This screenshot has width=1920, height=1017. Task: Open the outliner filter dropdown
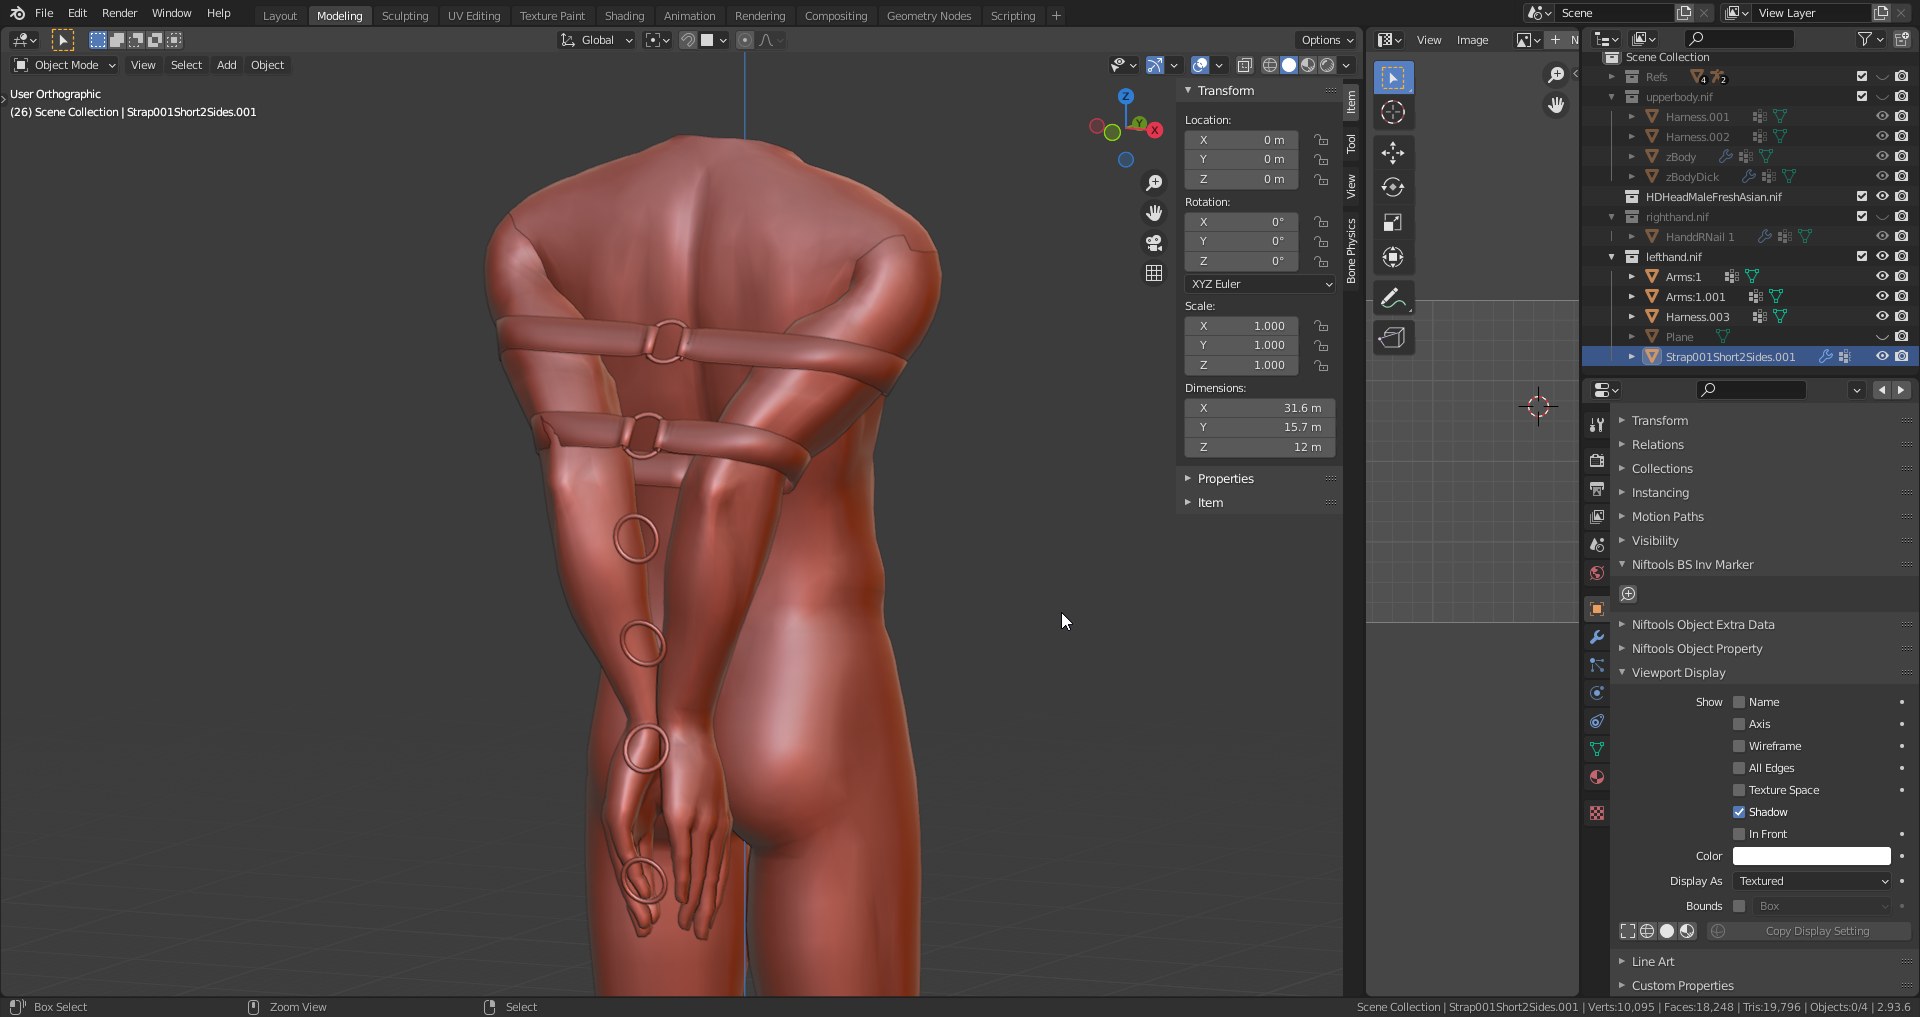1870,39
